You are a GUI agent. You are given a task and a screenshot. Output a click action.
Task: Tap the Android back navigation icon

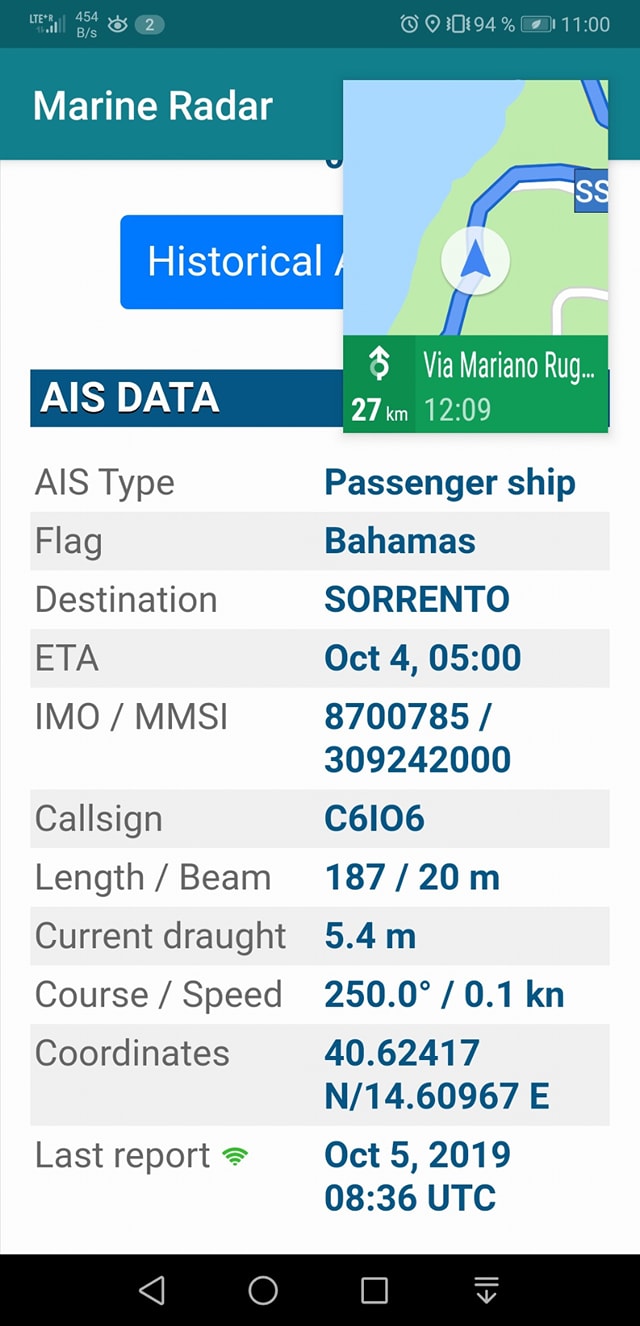[x=152, y=1290]
